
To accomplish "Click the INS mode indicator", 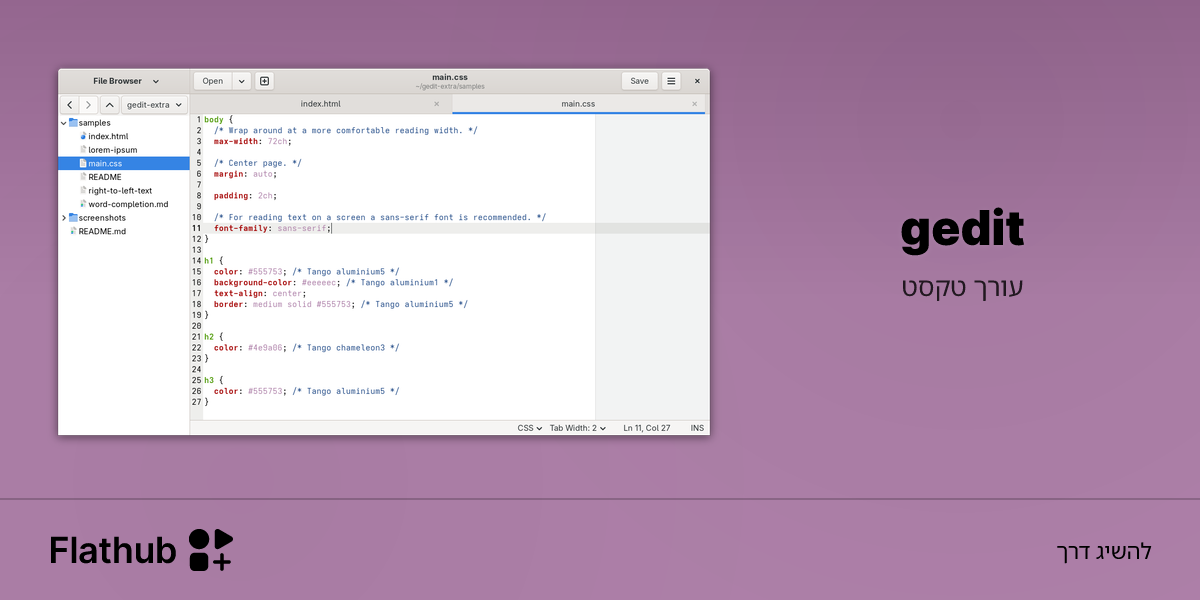I will tap(697, 428).
